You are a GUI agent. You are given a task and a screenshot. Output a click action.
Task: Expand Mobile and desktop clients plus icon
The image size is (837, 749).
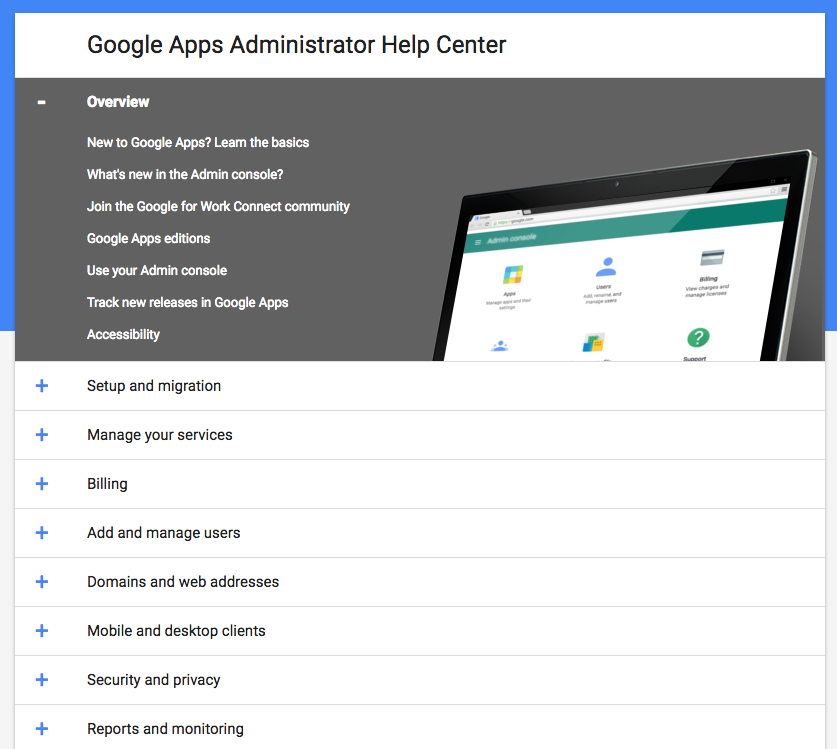pyautogui.click(x=42, y=631)
